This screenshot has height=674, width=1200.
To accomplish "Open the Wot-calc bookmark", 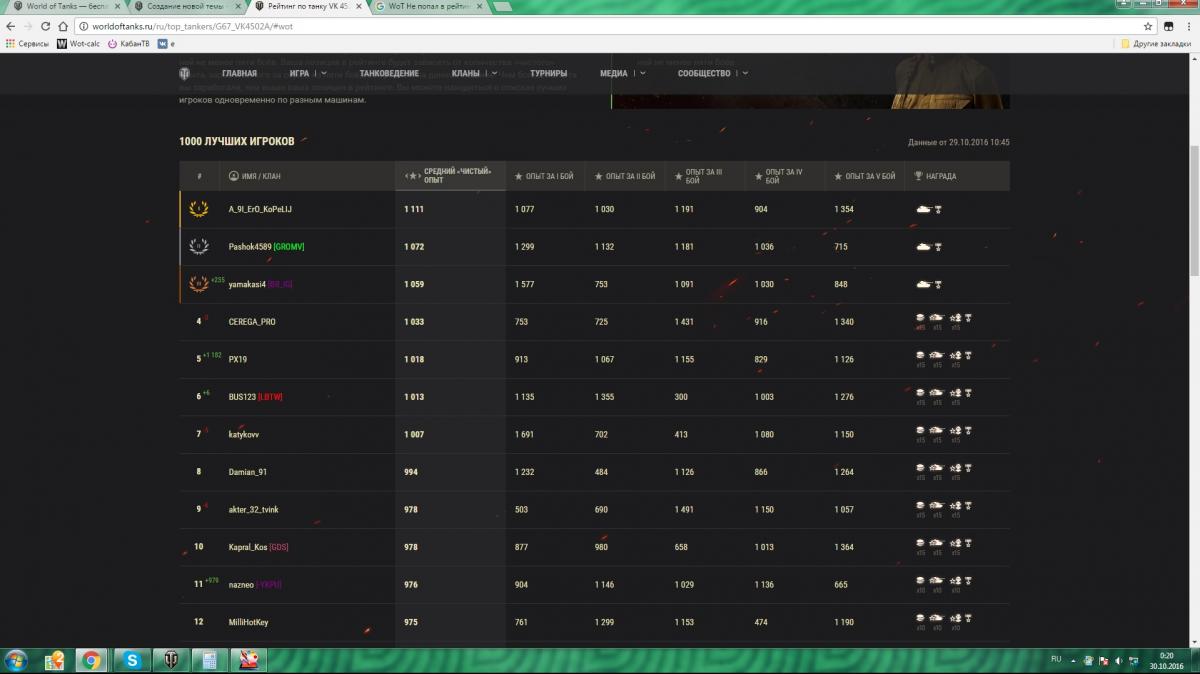I will (80, 44).
